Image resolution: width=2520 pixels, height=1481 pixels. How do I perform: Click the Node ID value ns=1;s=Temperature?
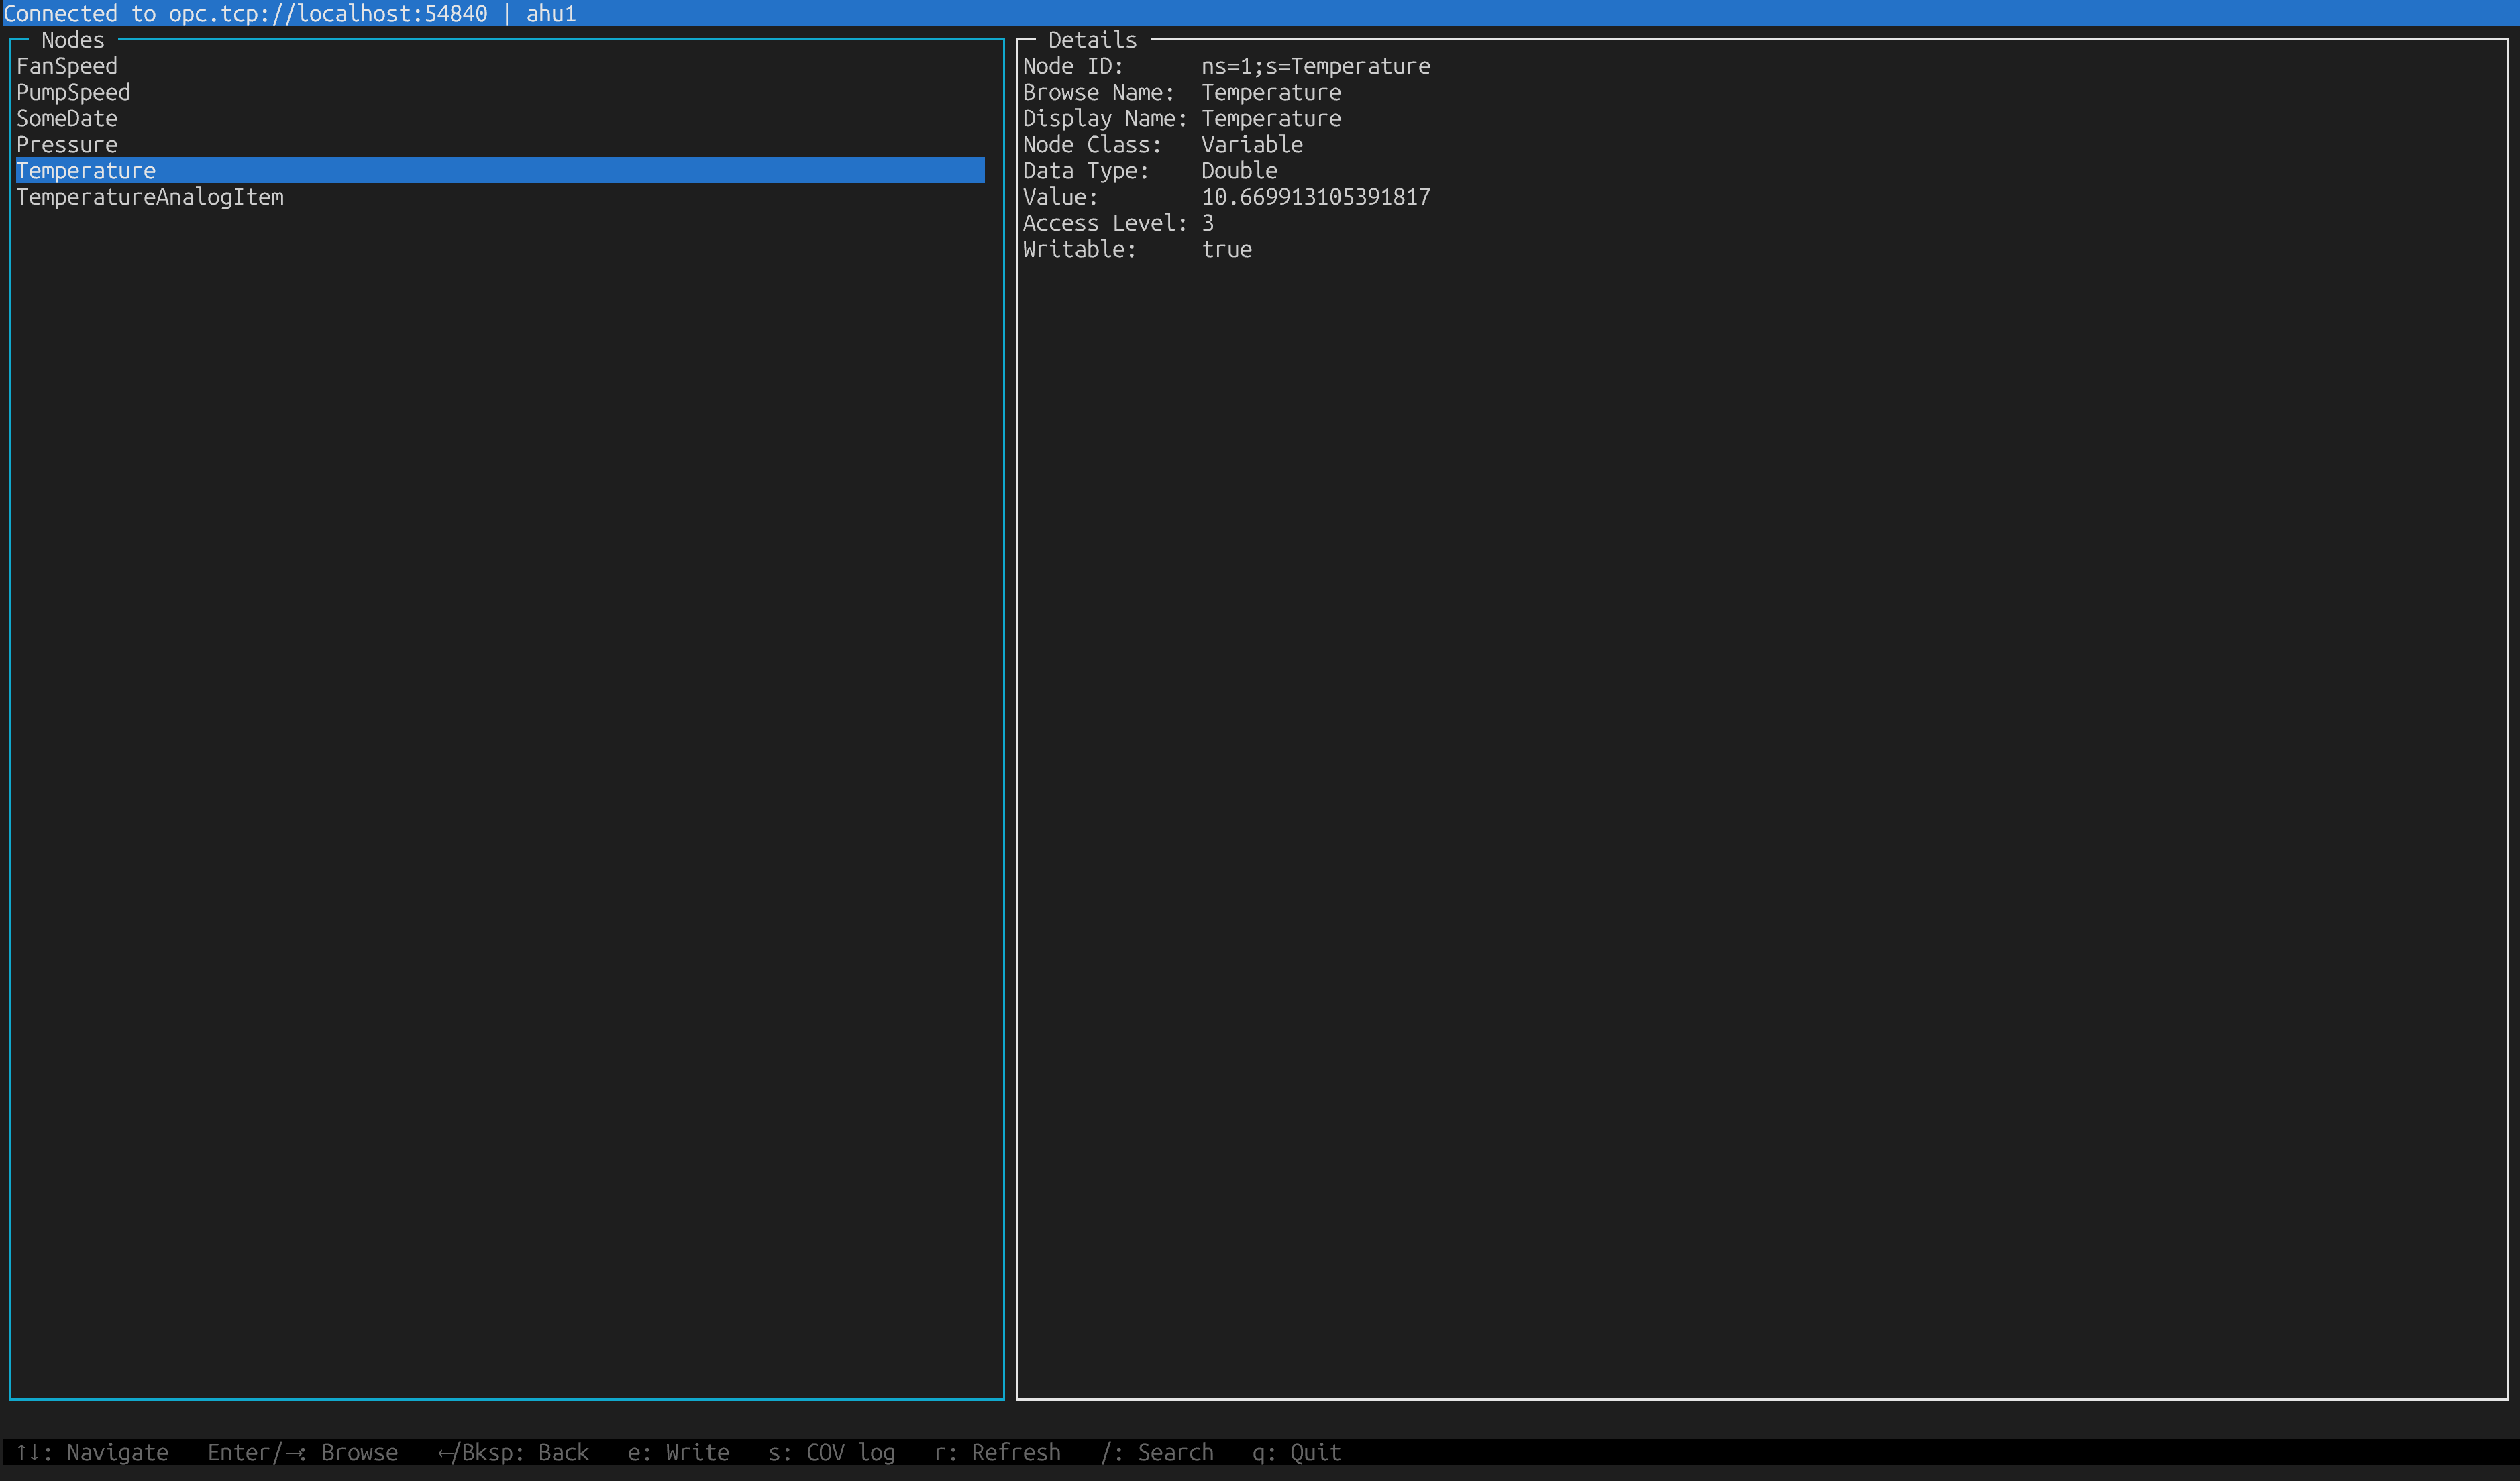[x=1316, y=66]
